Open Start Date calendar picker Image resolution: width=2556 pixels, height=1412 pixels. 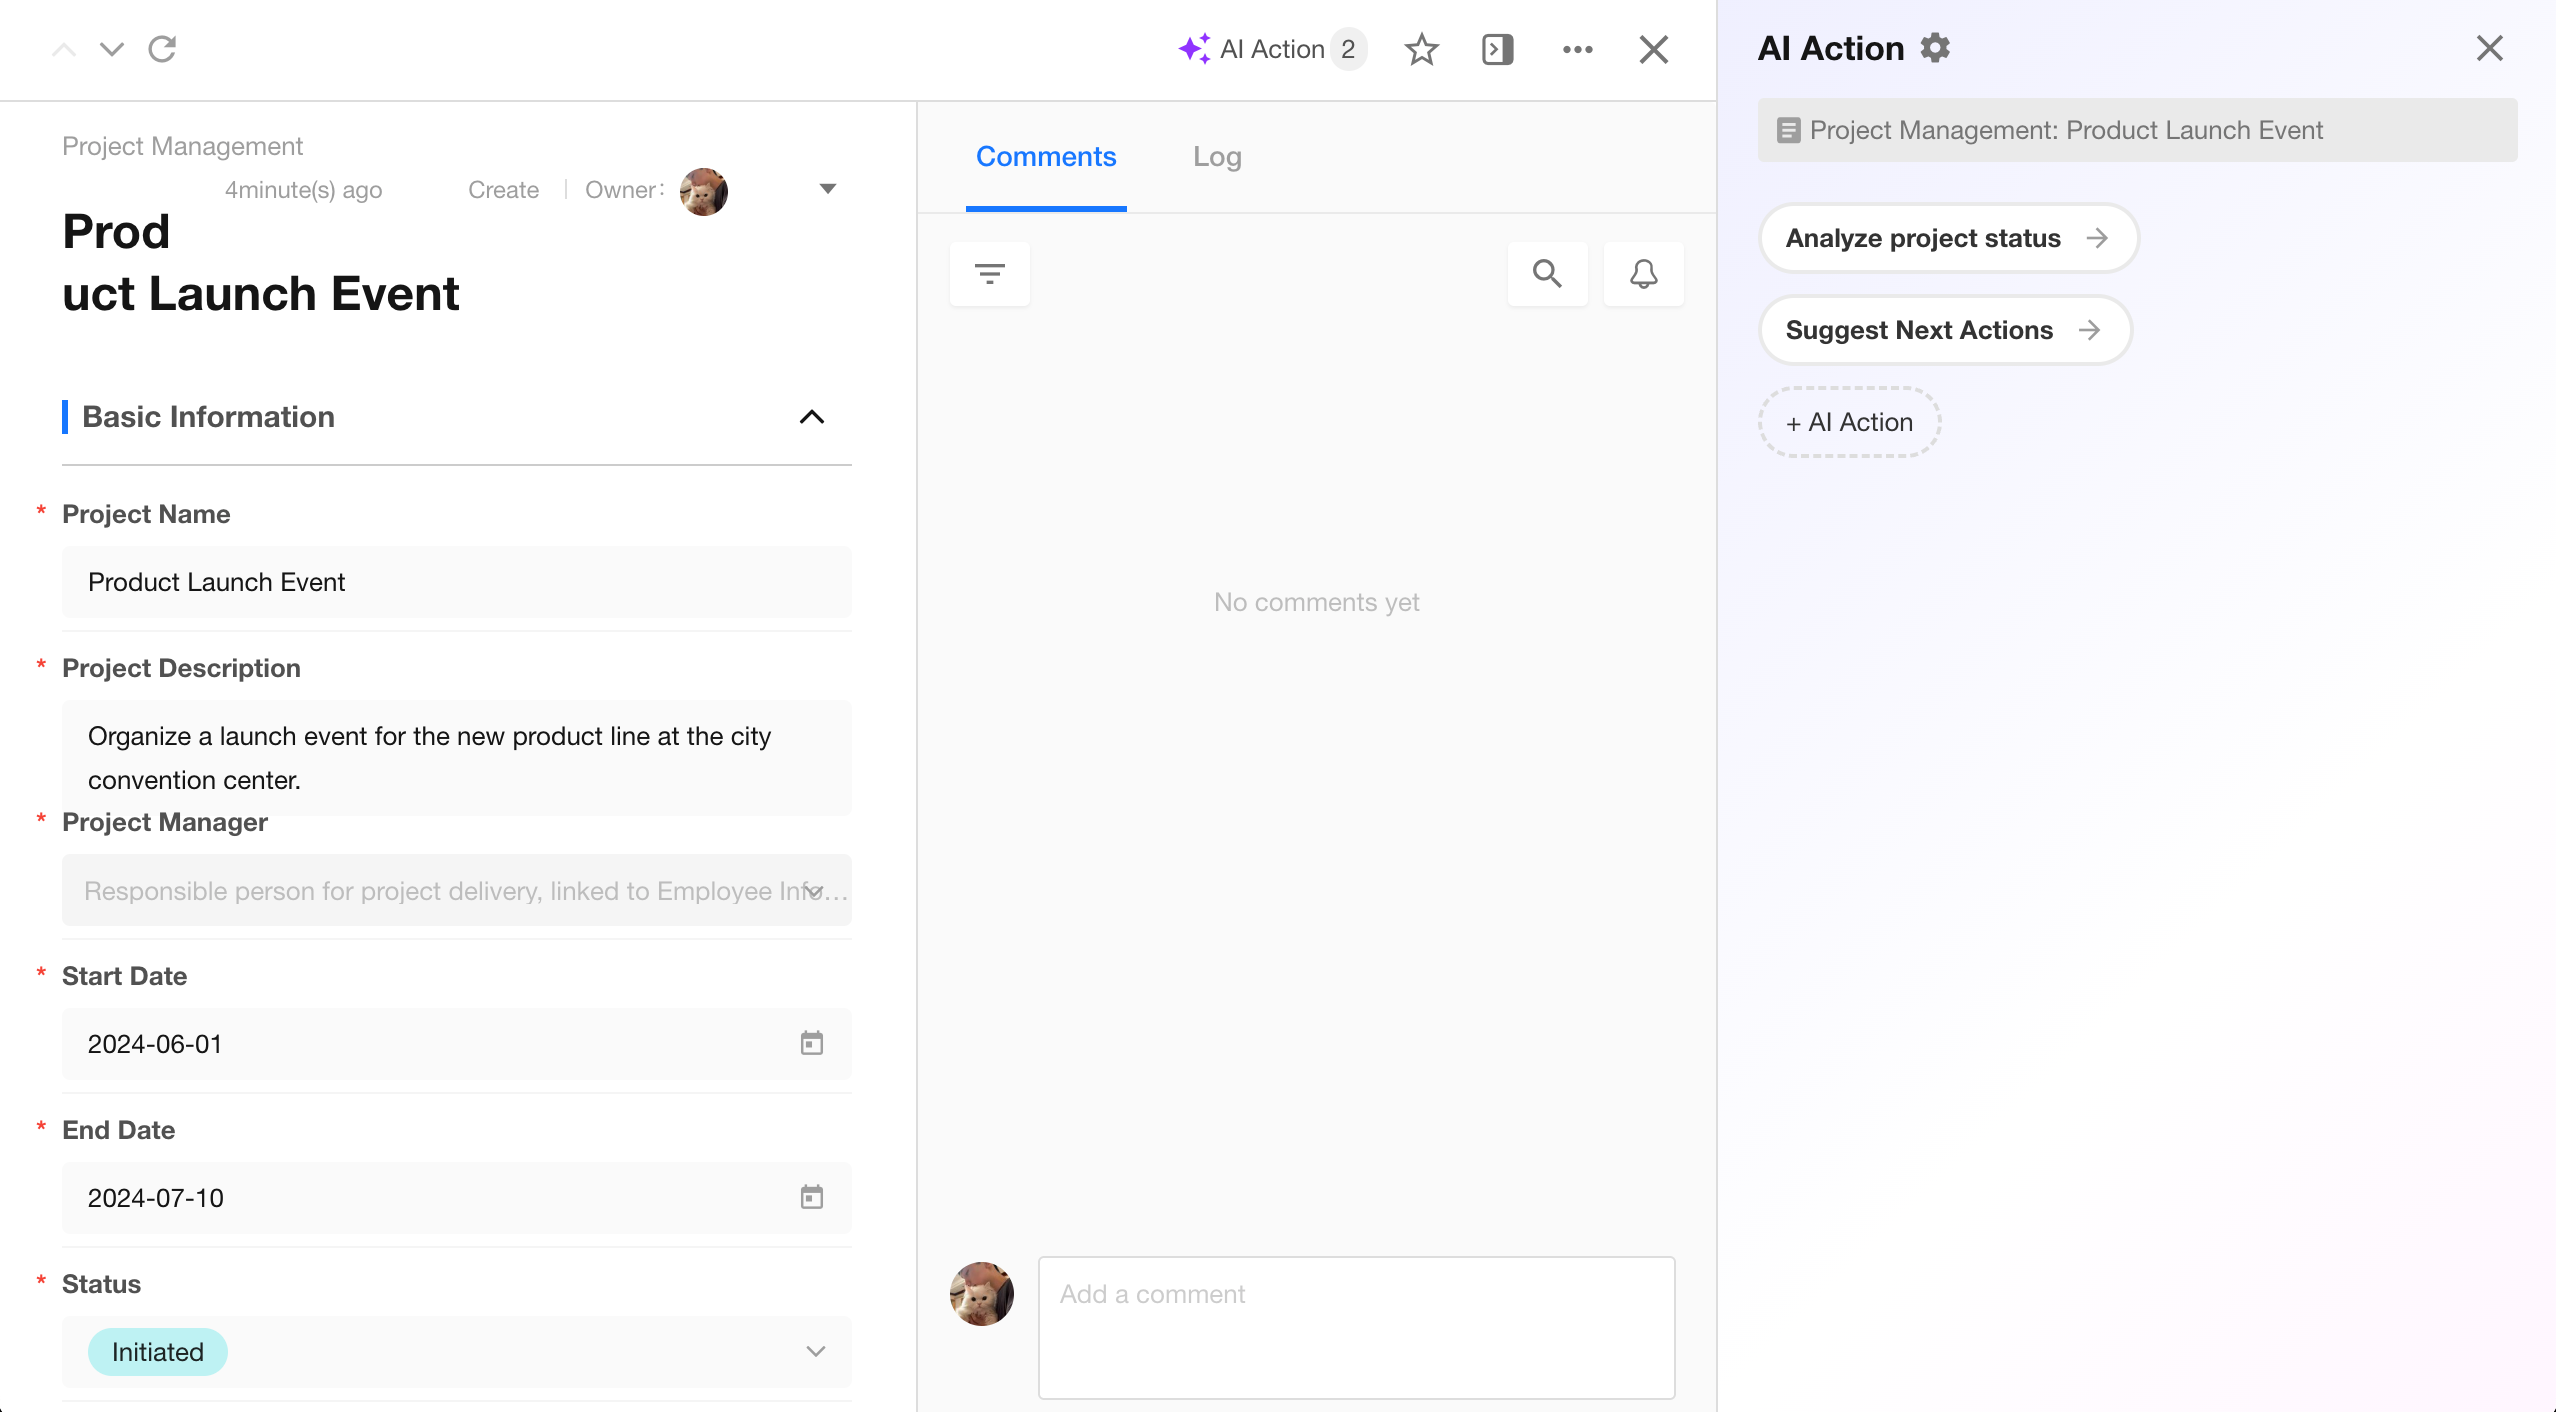[811, 1043]
